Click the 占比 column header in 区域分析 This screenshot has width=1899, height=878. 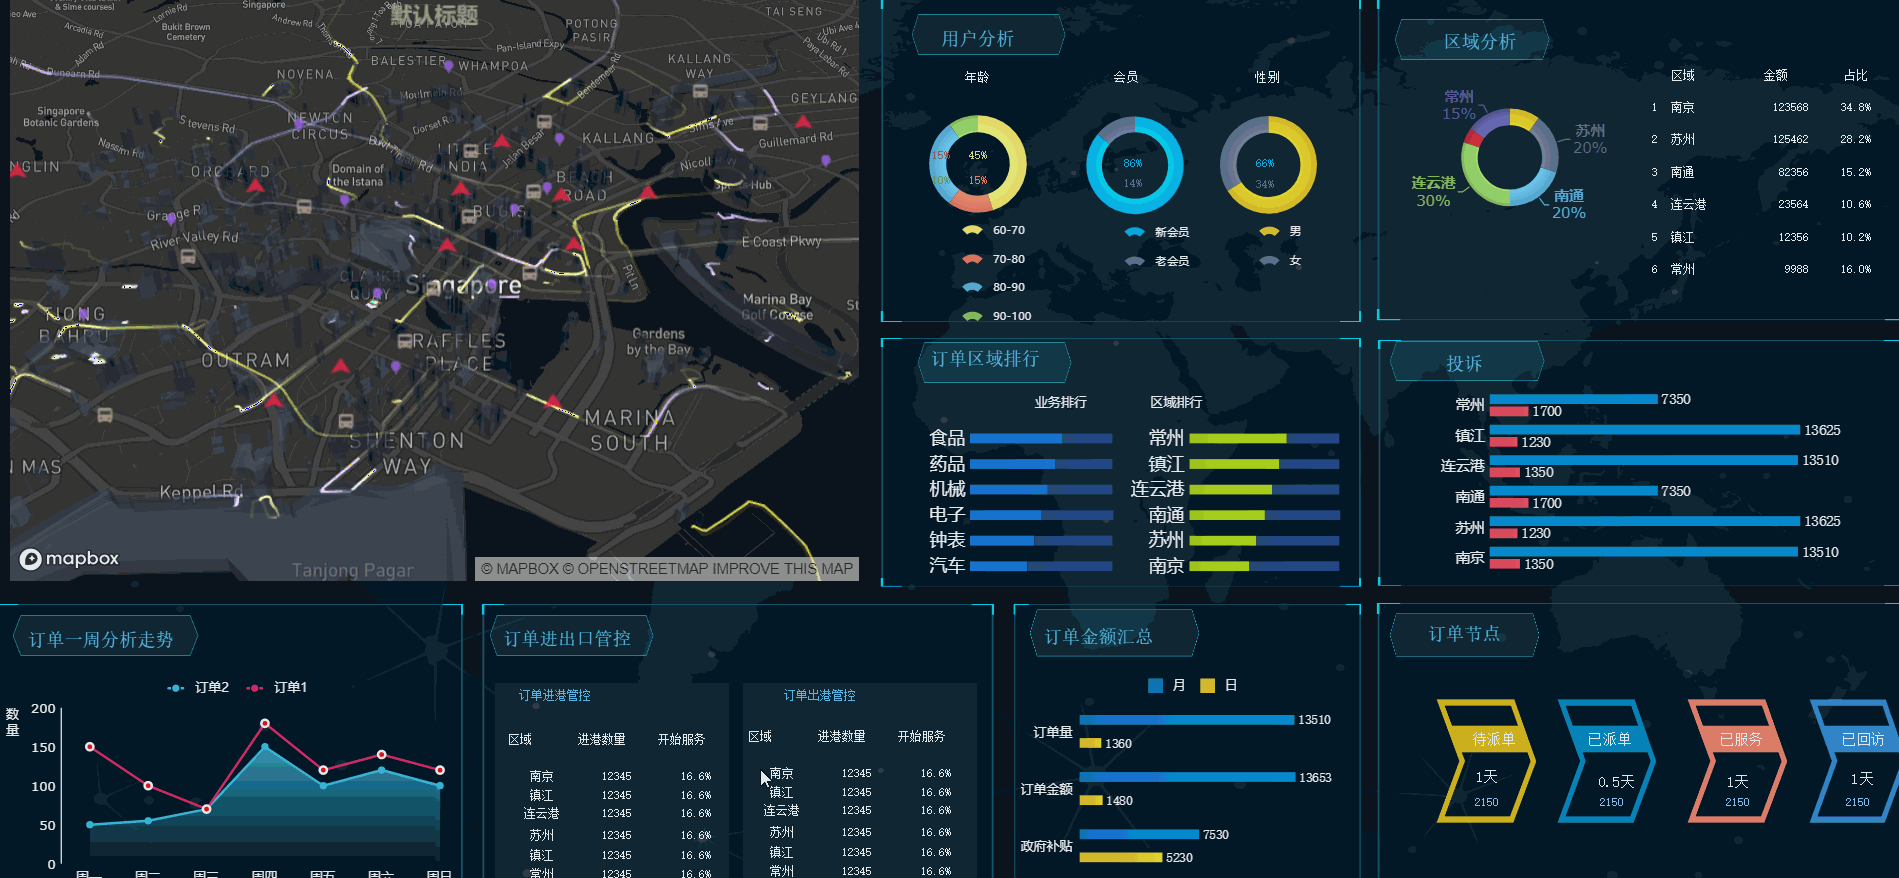1856,75
